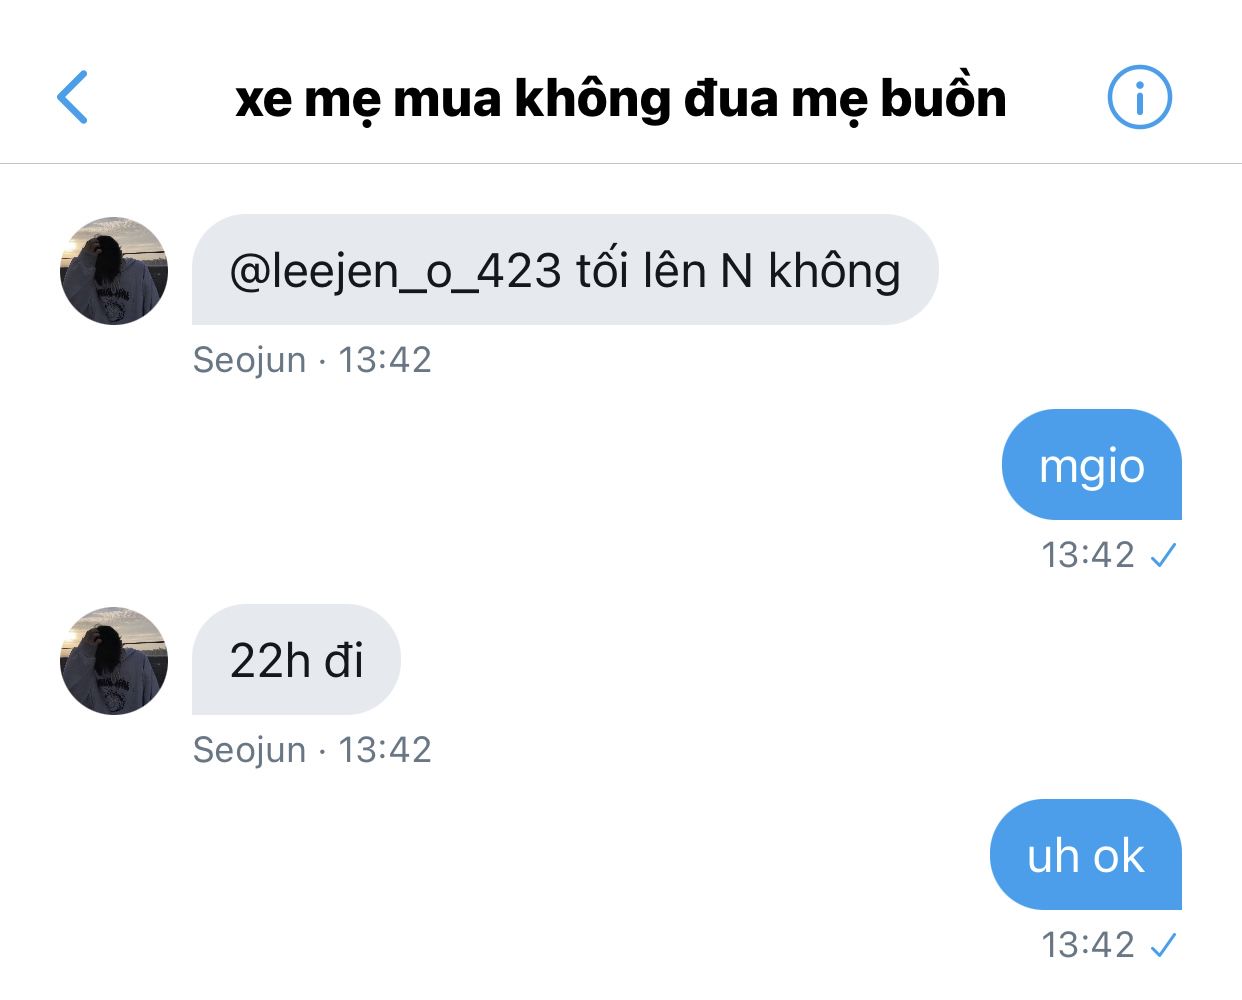
Task: Select the blue "uh ok" message bubble
Action: (x=1086, y=854)
